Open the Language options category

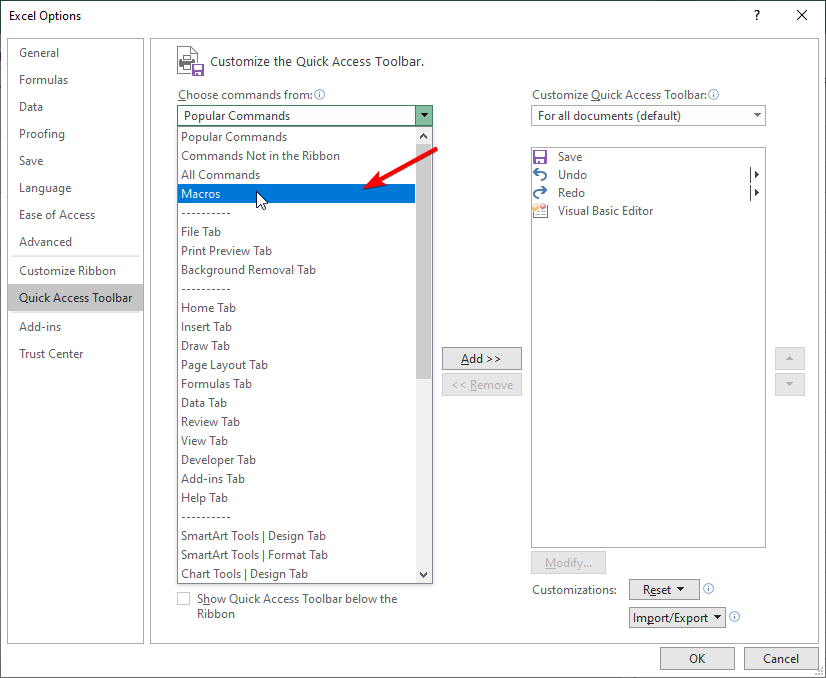pos(75,188)
